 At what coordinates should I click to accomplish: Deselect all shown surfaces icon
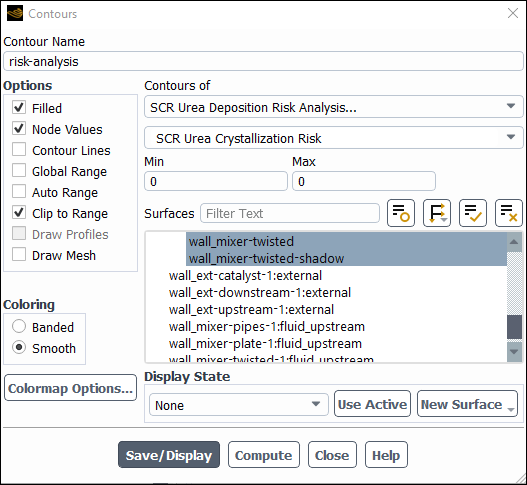[509, 213]
